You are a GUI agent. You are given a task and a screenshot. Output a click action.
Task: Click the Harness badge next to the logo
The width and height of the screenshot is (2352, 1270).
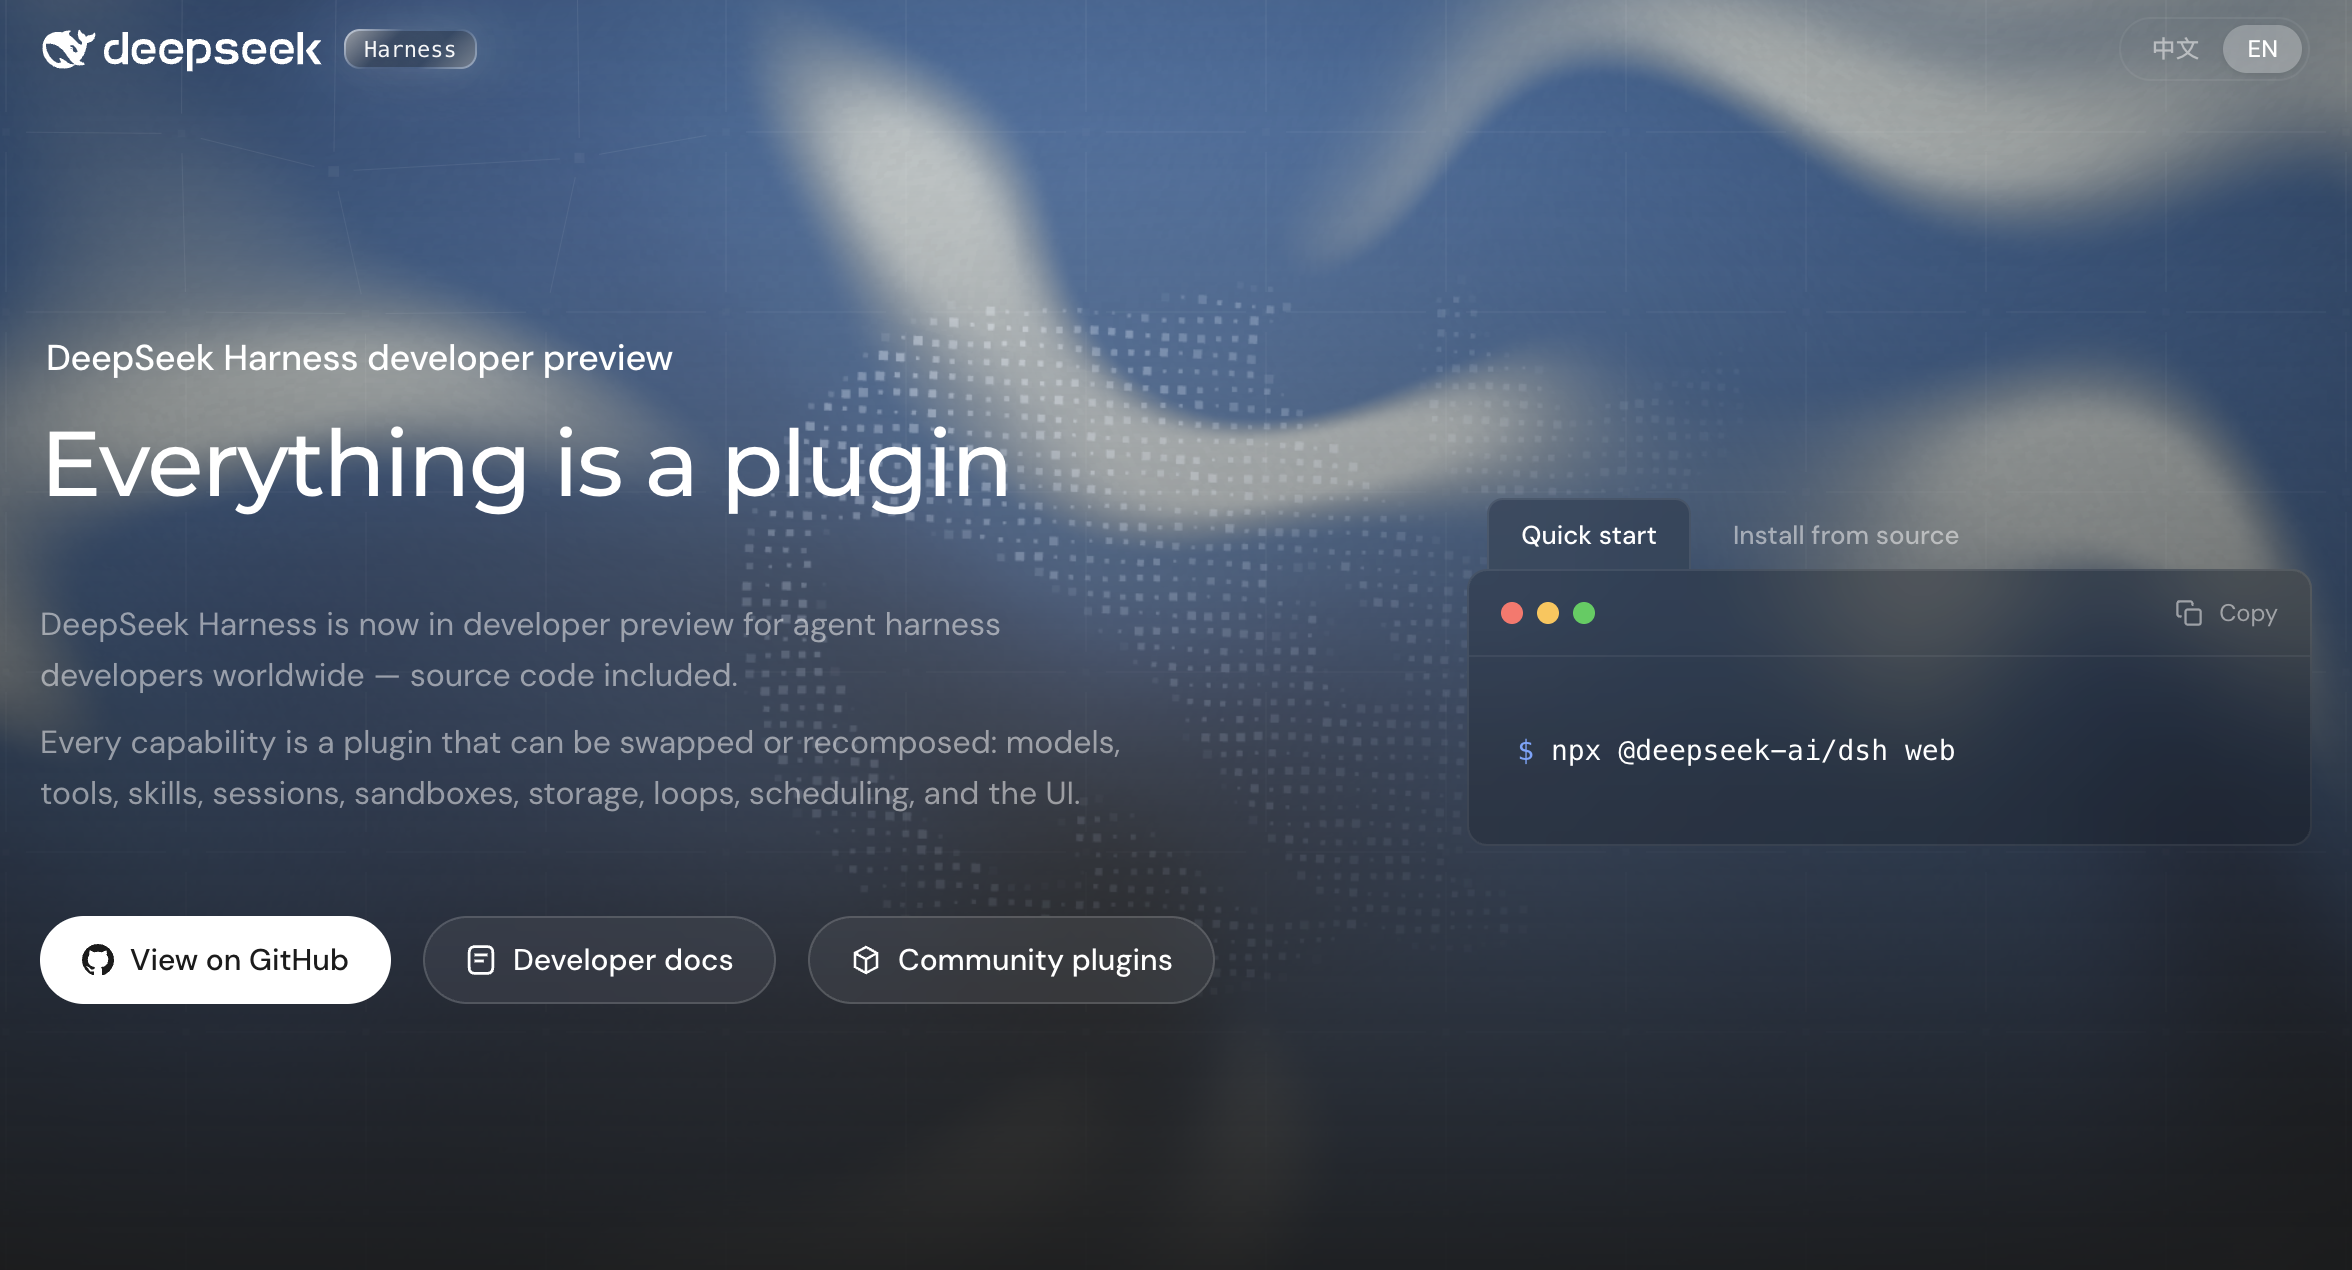(410, 49)
